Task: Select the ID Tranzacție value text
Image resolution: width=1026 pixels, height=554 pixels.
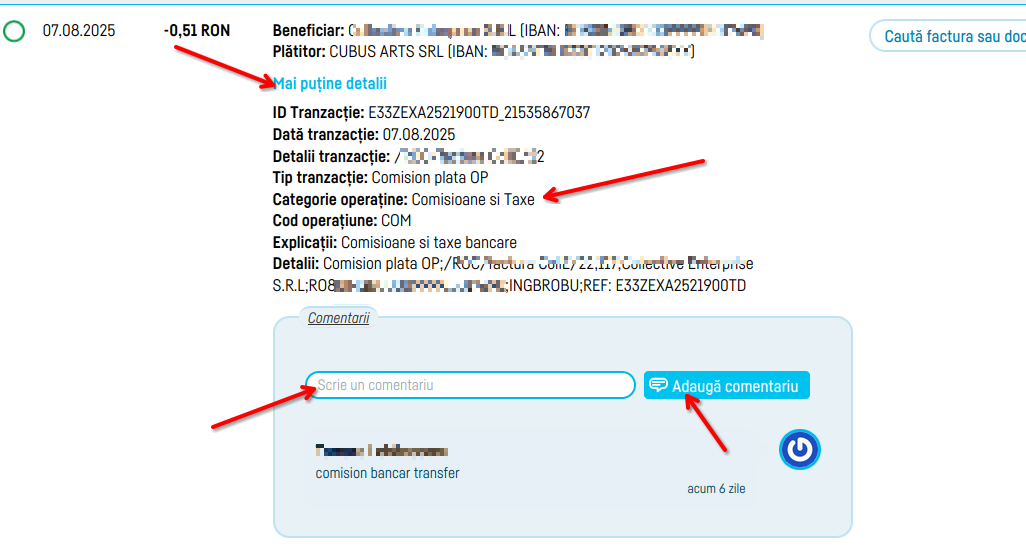Action: pos(479,113)
